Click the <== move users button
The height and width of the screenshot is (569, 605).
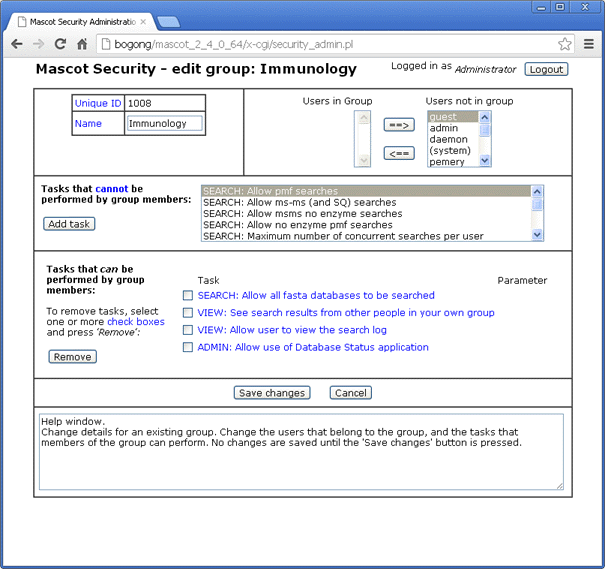point(399,153)
